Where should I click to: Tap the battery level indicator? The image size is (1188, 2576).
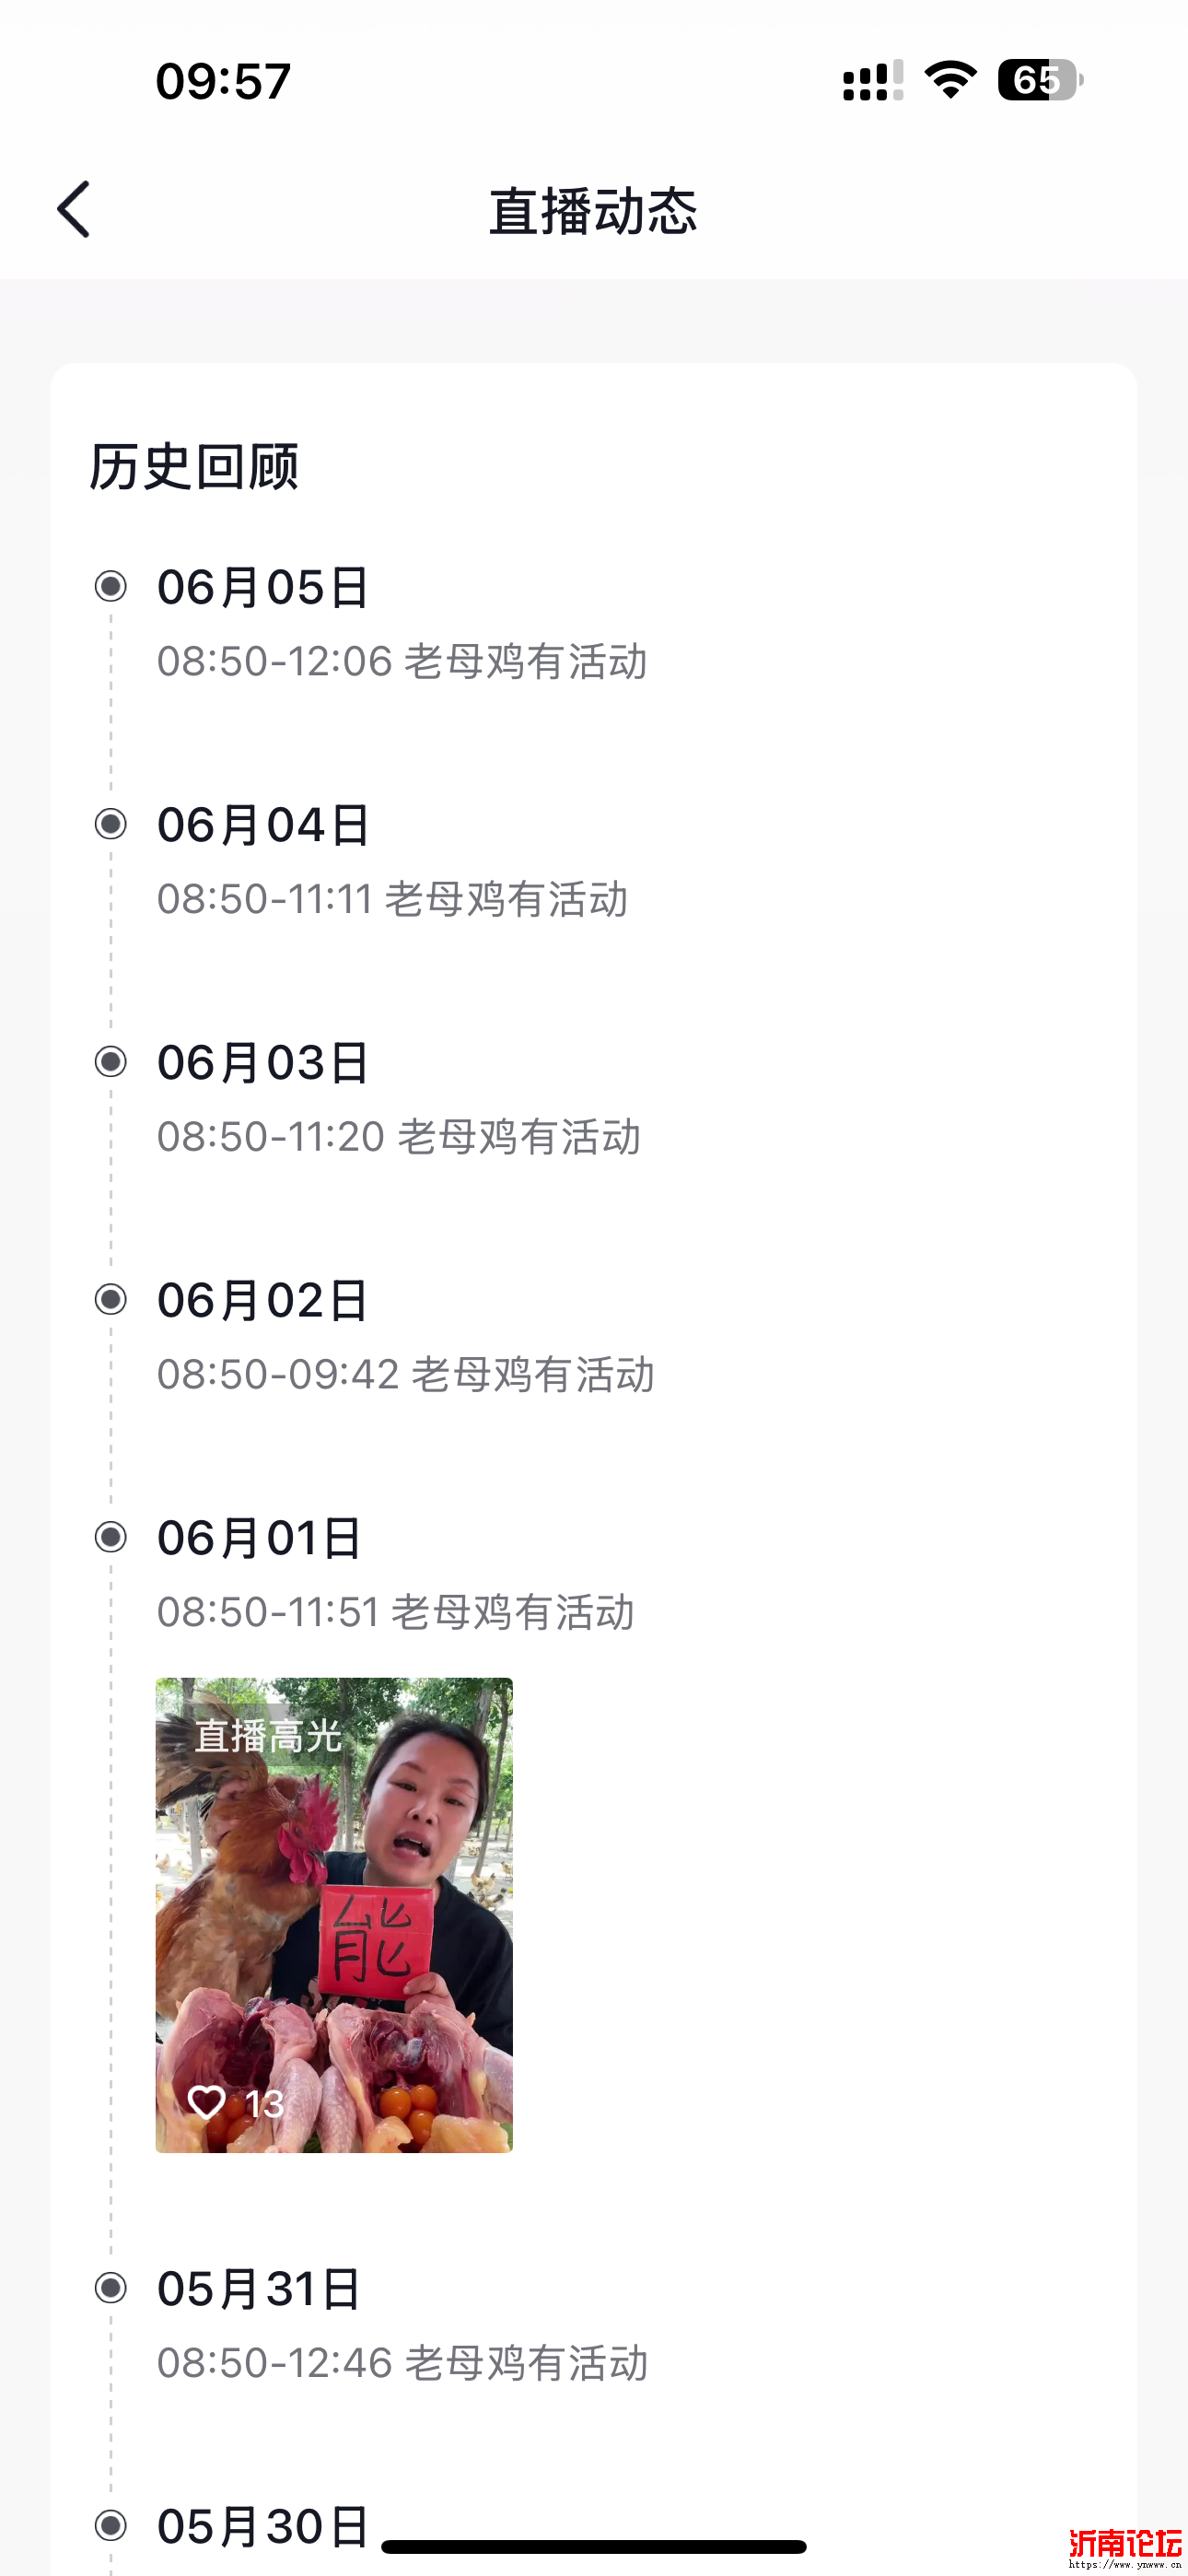point(1039,80)
